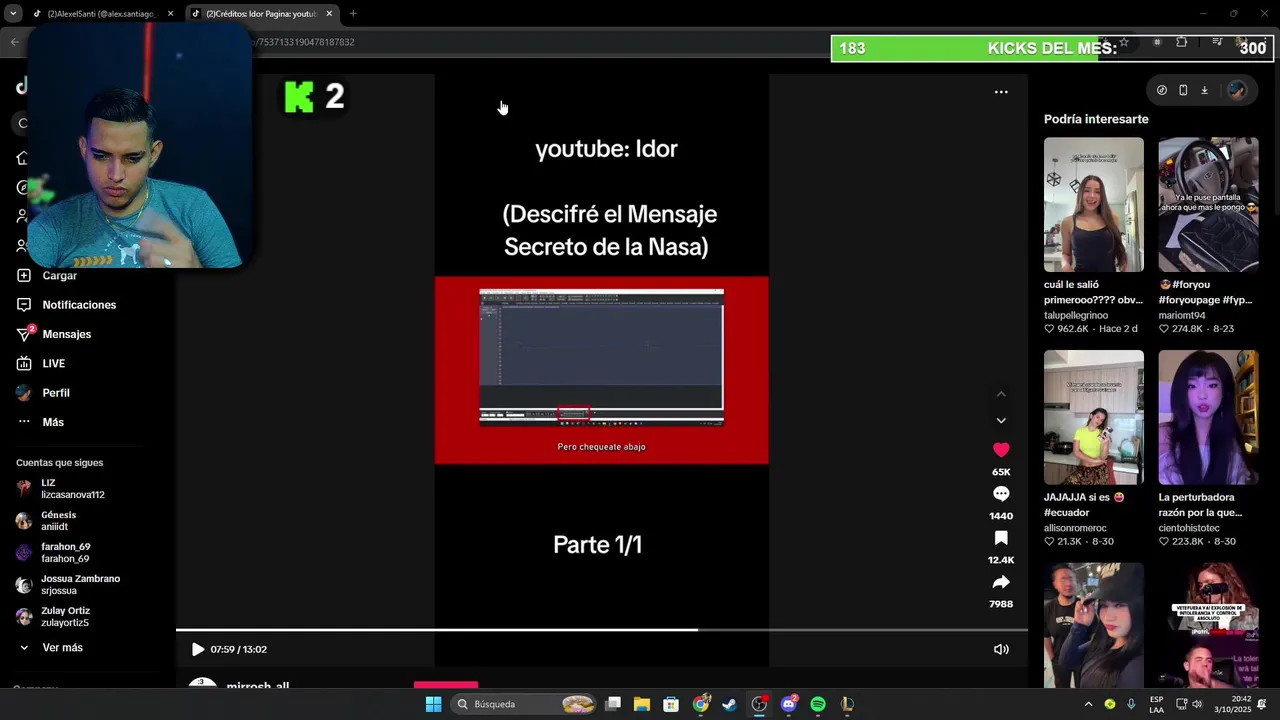Open Mensajes in the sidebar

click(x=66, y=334)
